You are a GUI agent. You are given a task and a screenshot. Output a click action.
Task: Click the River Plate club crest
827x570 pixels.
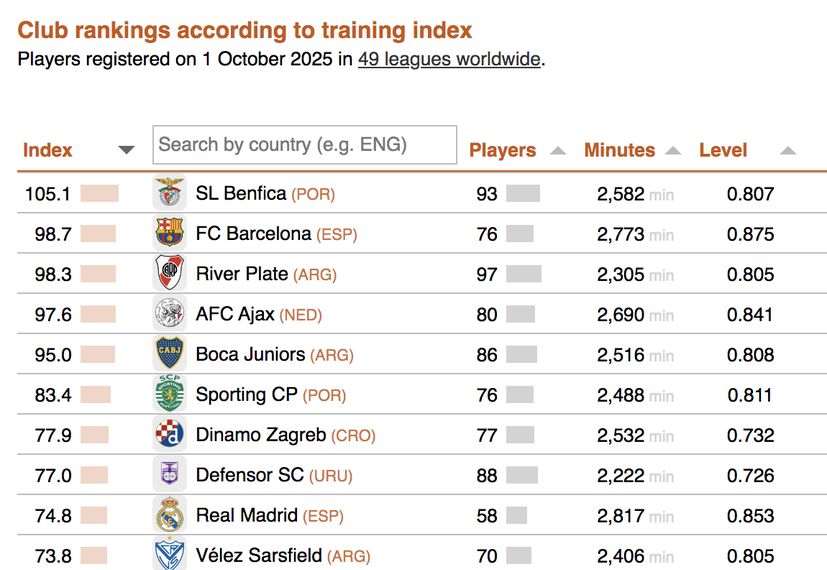[170, 274]
